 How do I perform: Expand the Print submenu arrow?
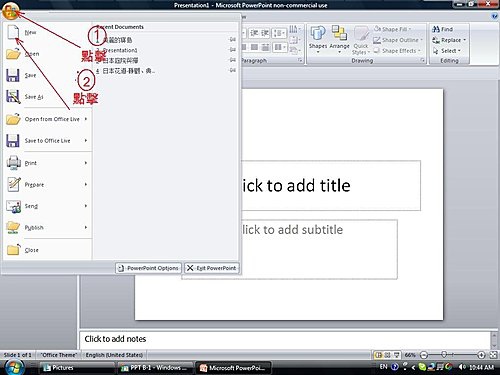point(86,163)
